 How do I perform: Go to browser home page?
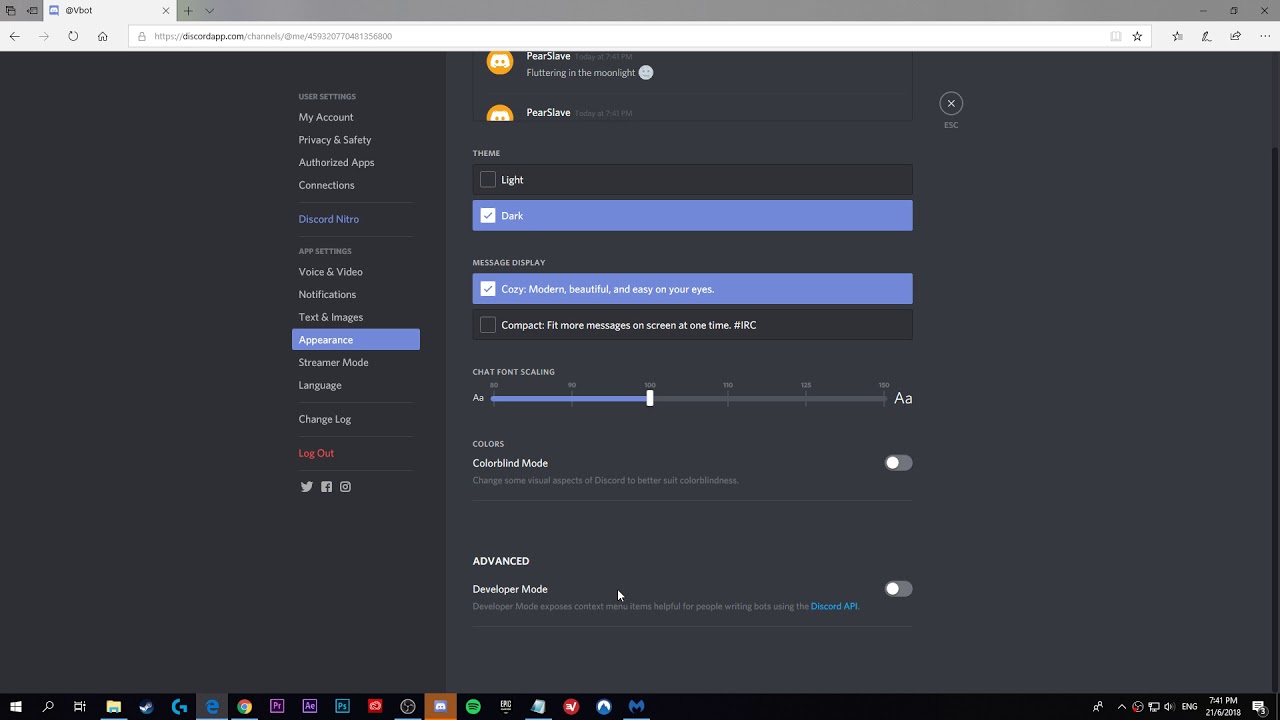click(x=102, y=36)
